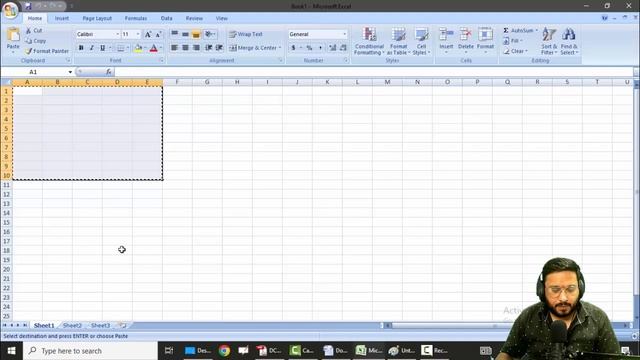Image resolution: width=640 pixels, height=360 pixels.
Task: Open the Calibri font name dropdown
Action: click(x=117, y=34)
